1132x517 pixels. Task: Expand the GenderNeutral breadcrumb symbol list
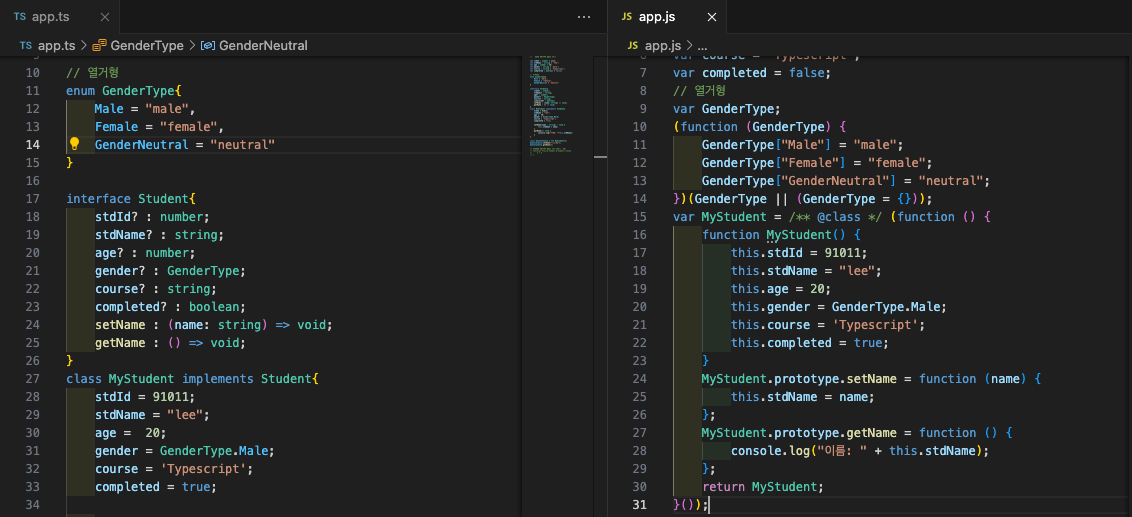pos(263,46)
